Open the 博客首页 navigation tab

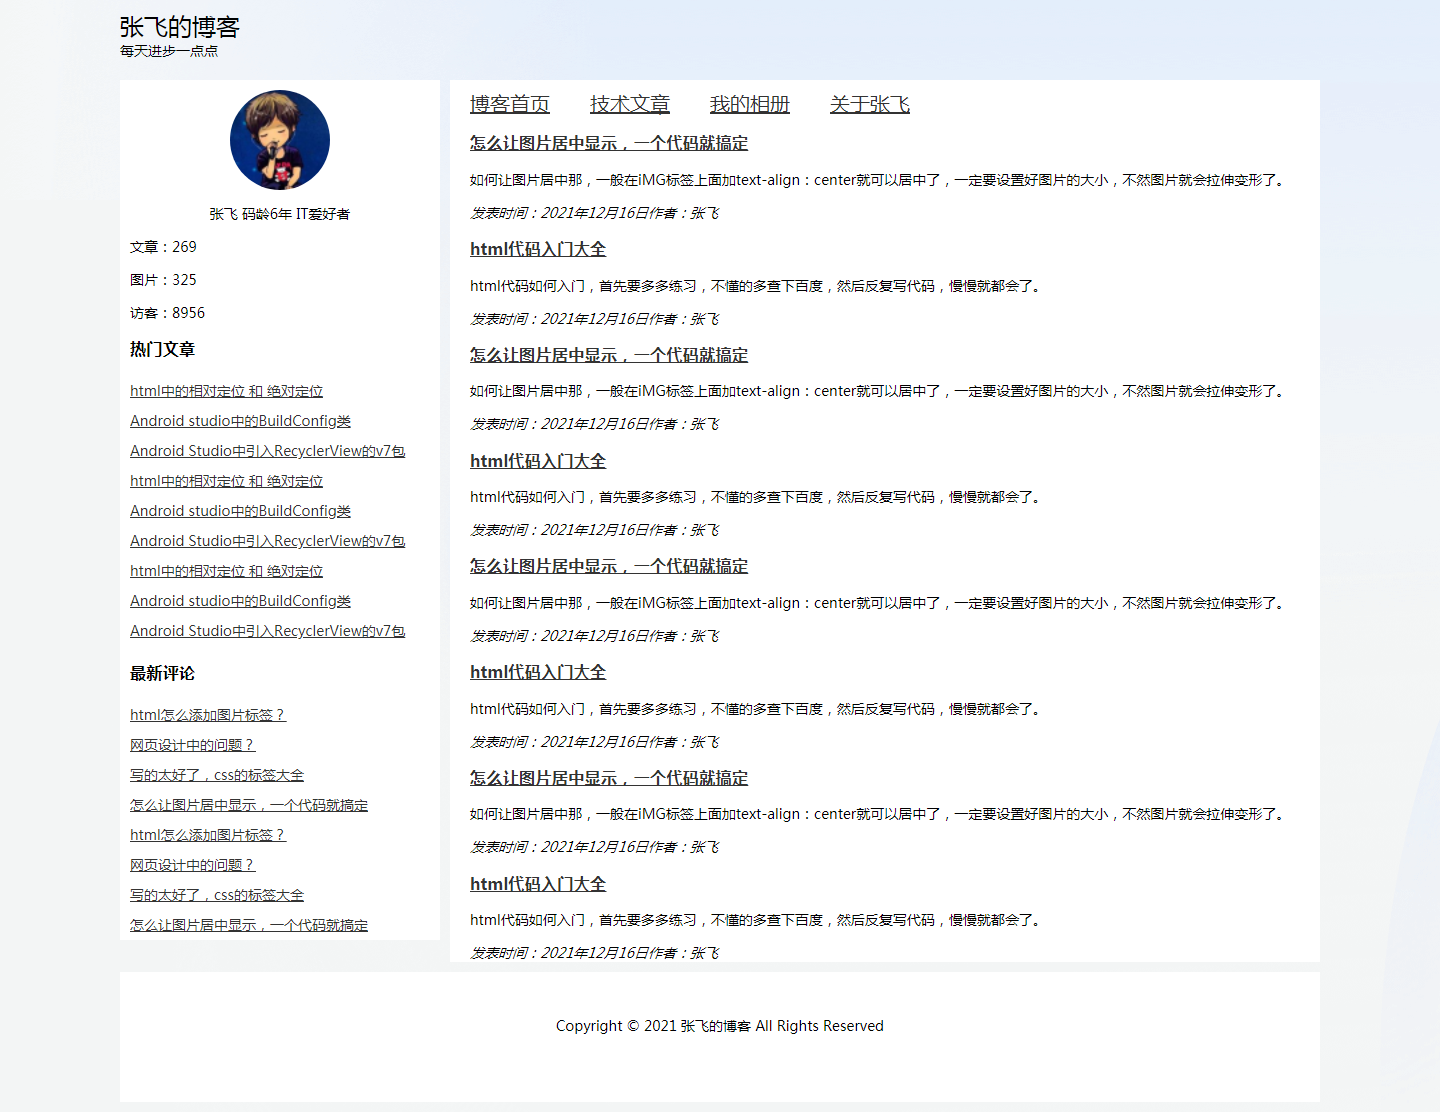(510, 104)
